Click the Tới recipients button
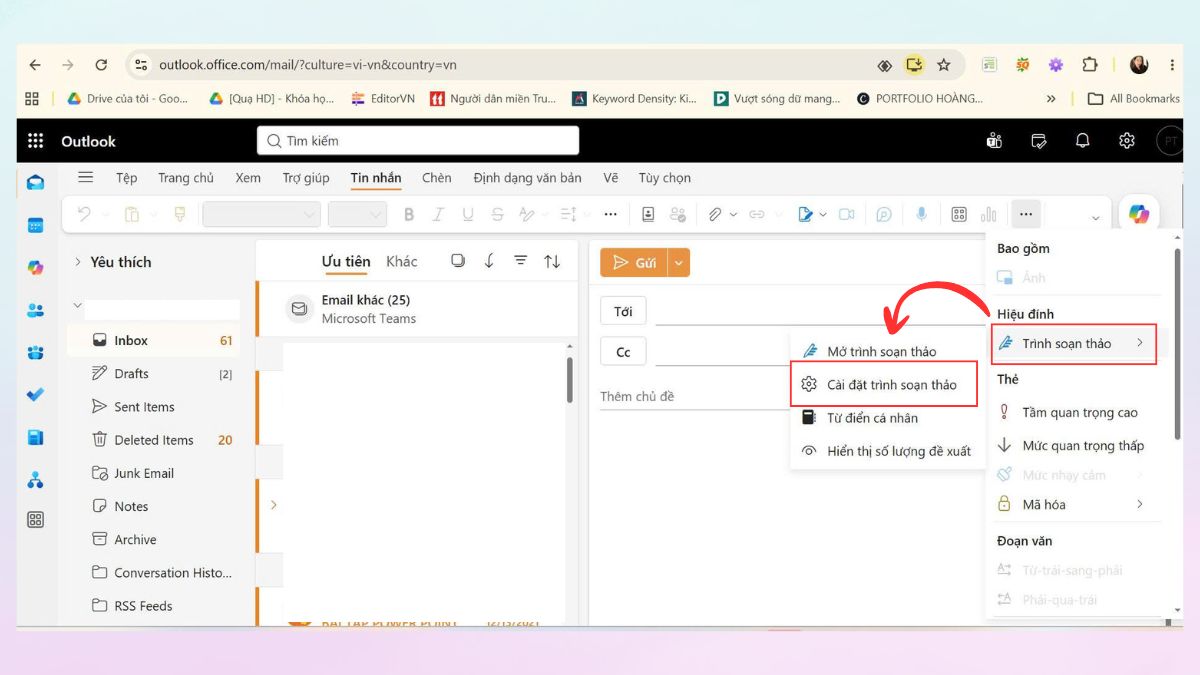 [x=623, y=311]
